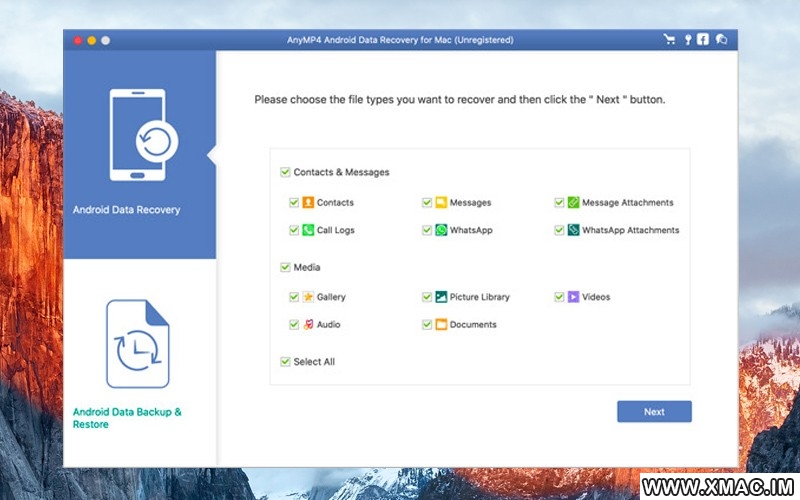Select the Android Data Backup & Restore icon

(138, 344)
